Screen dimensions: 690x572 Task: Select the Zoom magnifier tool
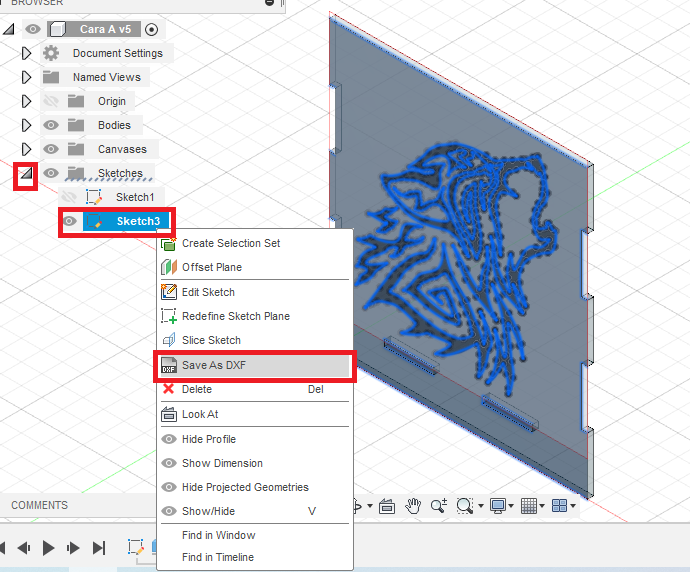click(x=439, y=506)
